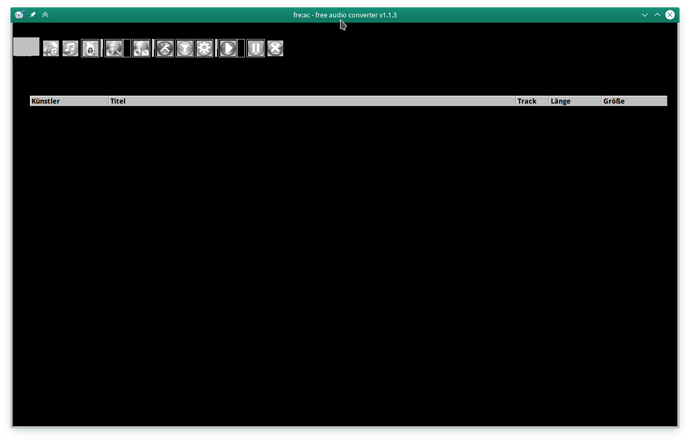The width and height of the screenshot is (690, 441).
Task: Click the Größe column header
Action: [634, 101]
